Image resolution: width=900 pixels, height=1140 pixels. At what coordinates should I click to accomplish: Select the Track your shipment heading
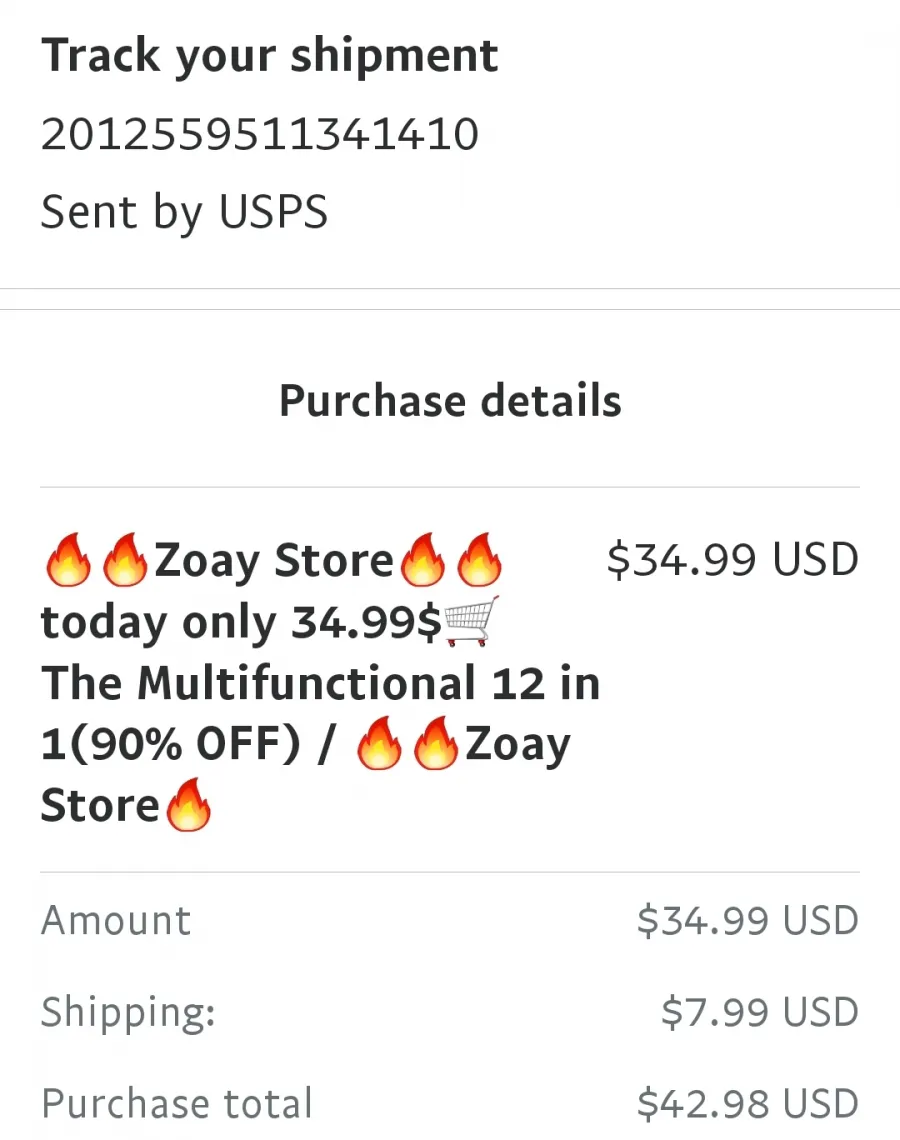tap(270, 56)
